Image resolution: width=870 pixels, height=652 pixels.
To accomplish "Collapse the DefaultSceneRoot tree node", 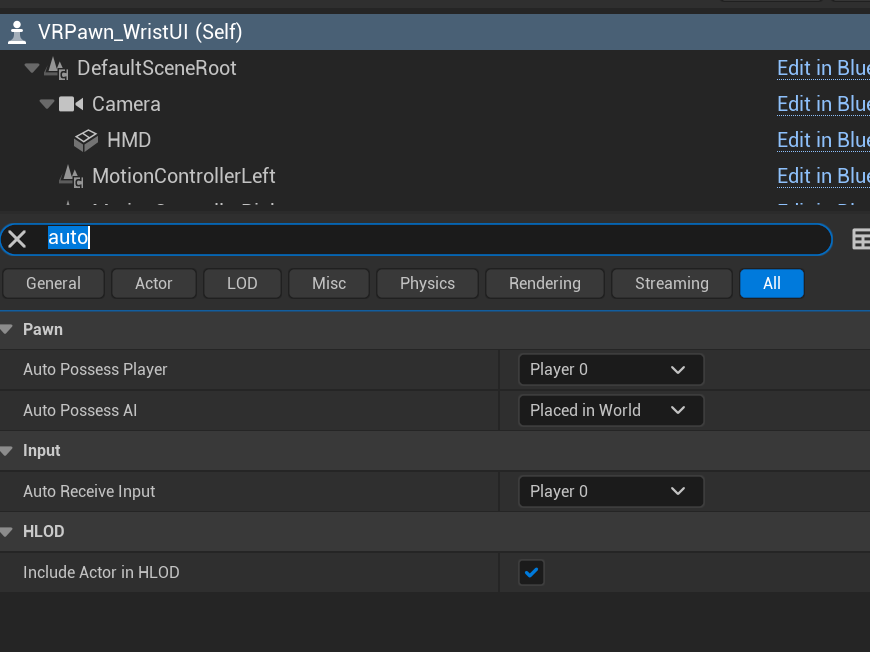I will (x=32, y=68).
